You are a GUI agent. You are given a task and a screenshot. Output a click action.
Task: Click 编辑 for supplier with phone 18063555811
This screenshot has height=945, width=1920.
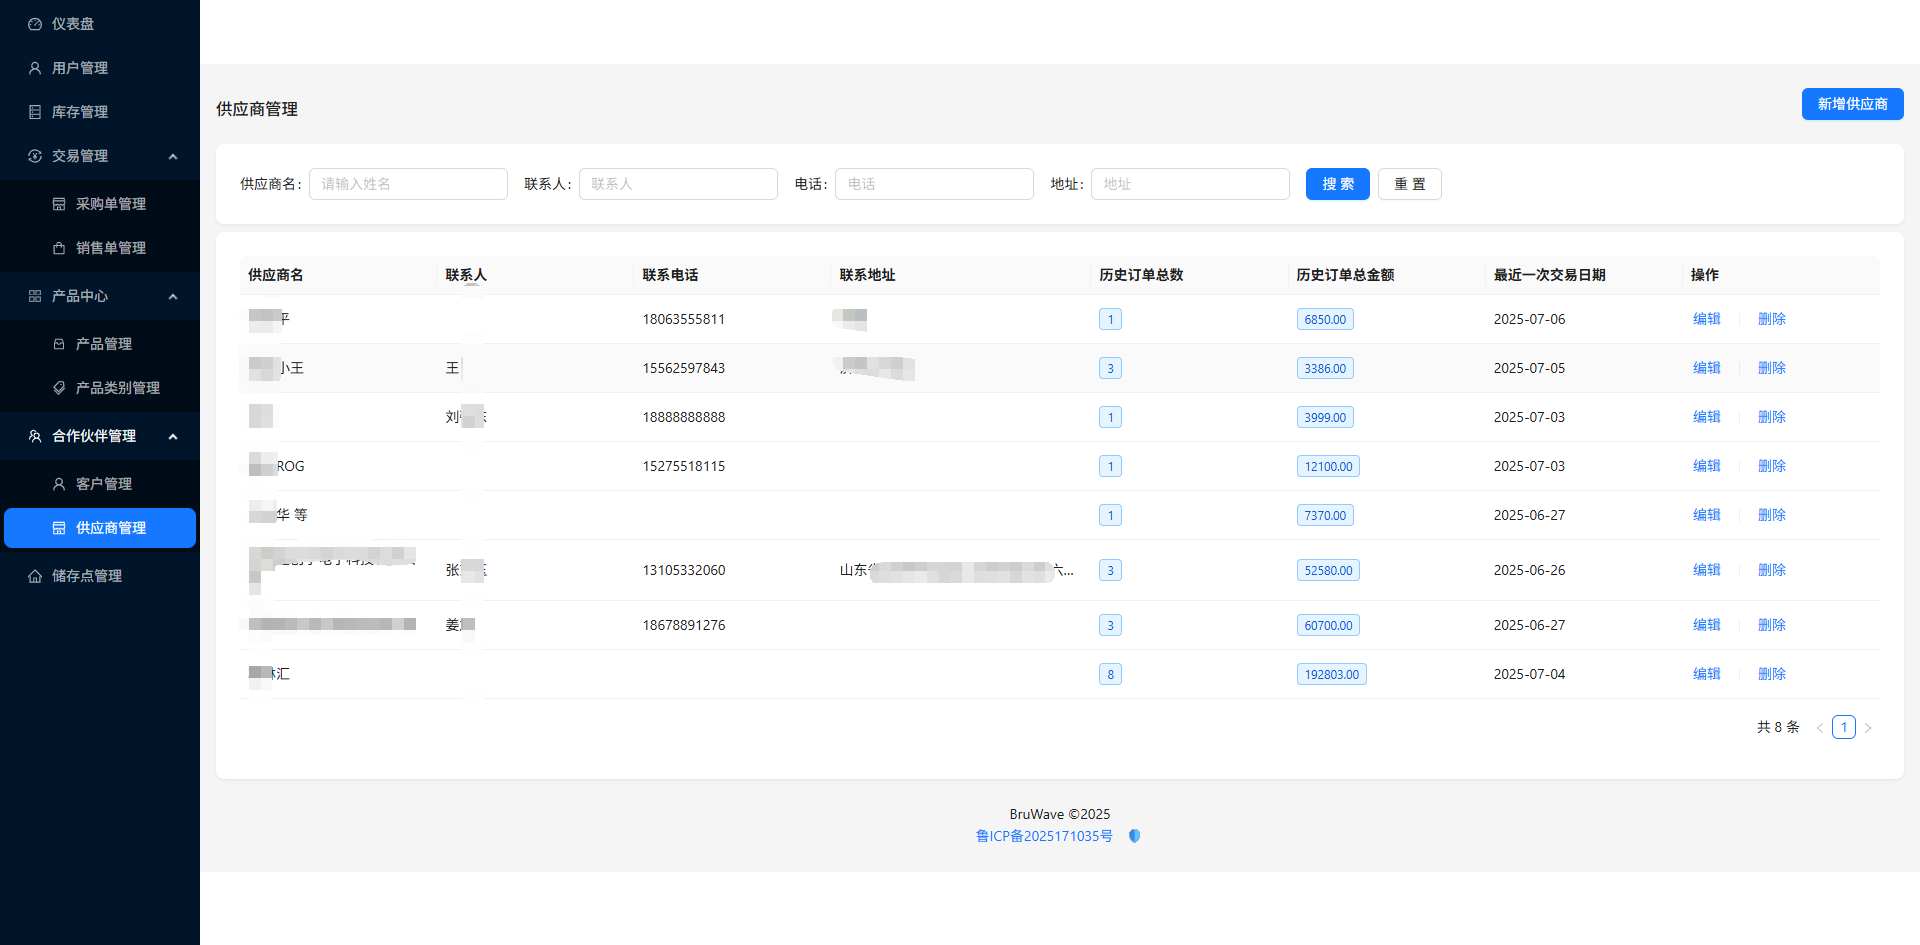pyautogui.click(x=1706, y=319)
